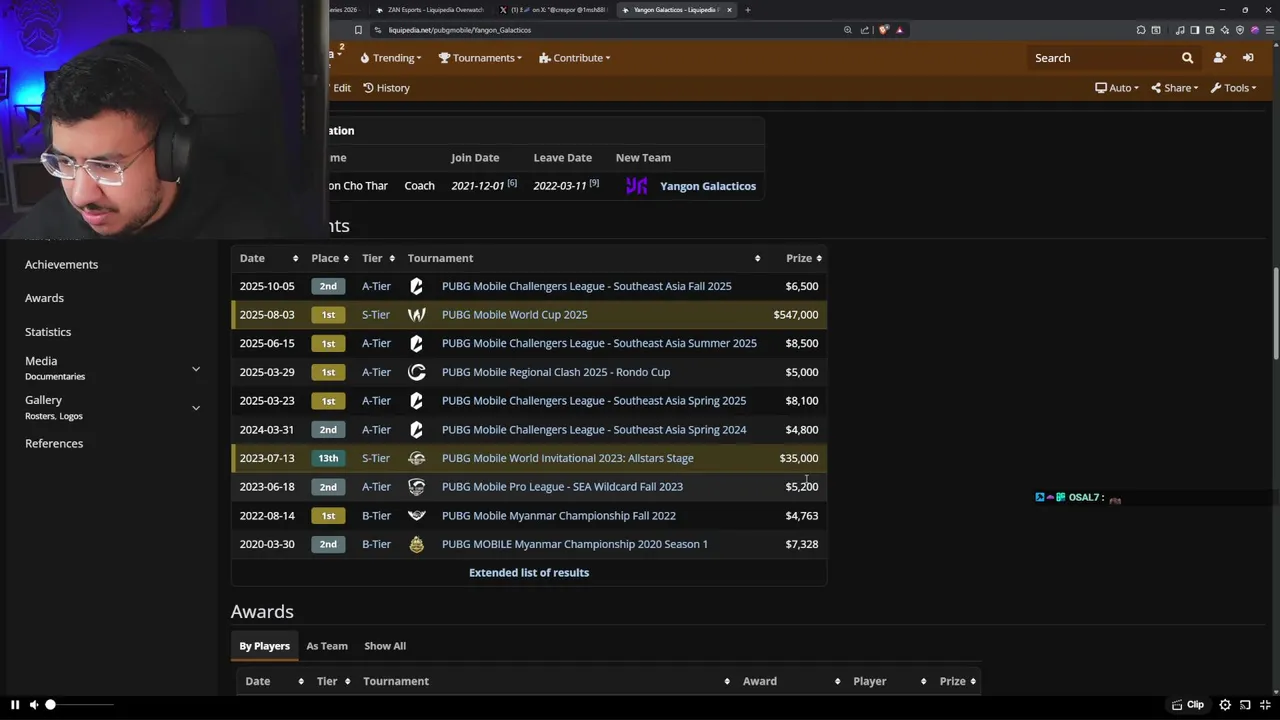Expand the Media sidebar section
Viewport: 1280px width, 720px height.
coord(196,369)
